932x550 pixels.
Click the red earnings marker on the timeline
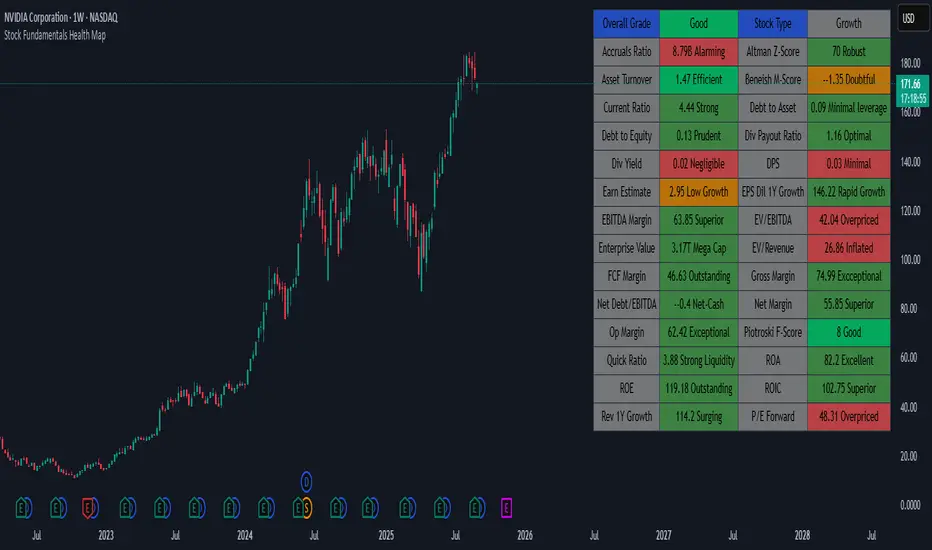(88, 508)
